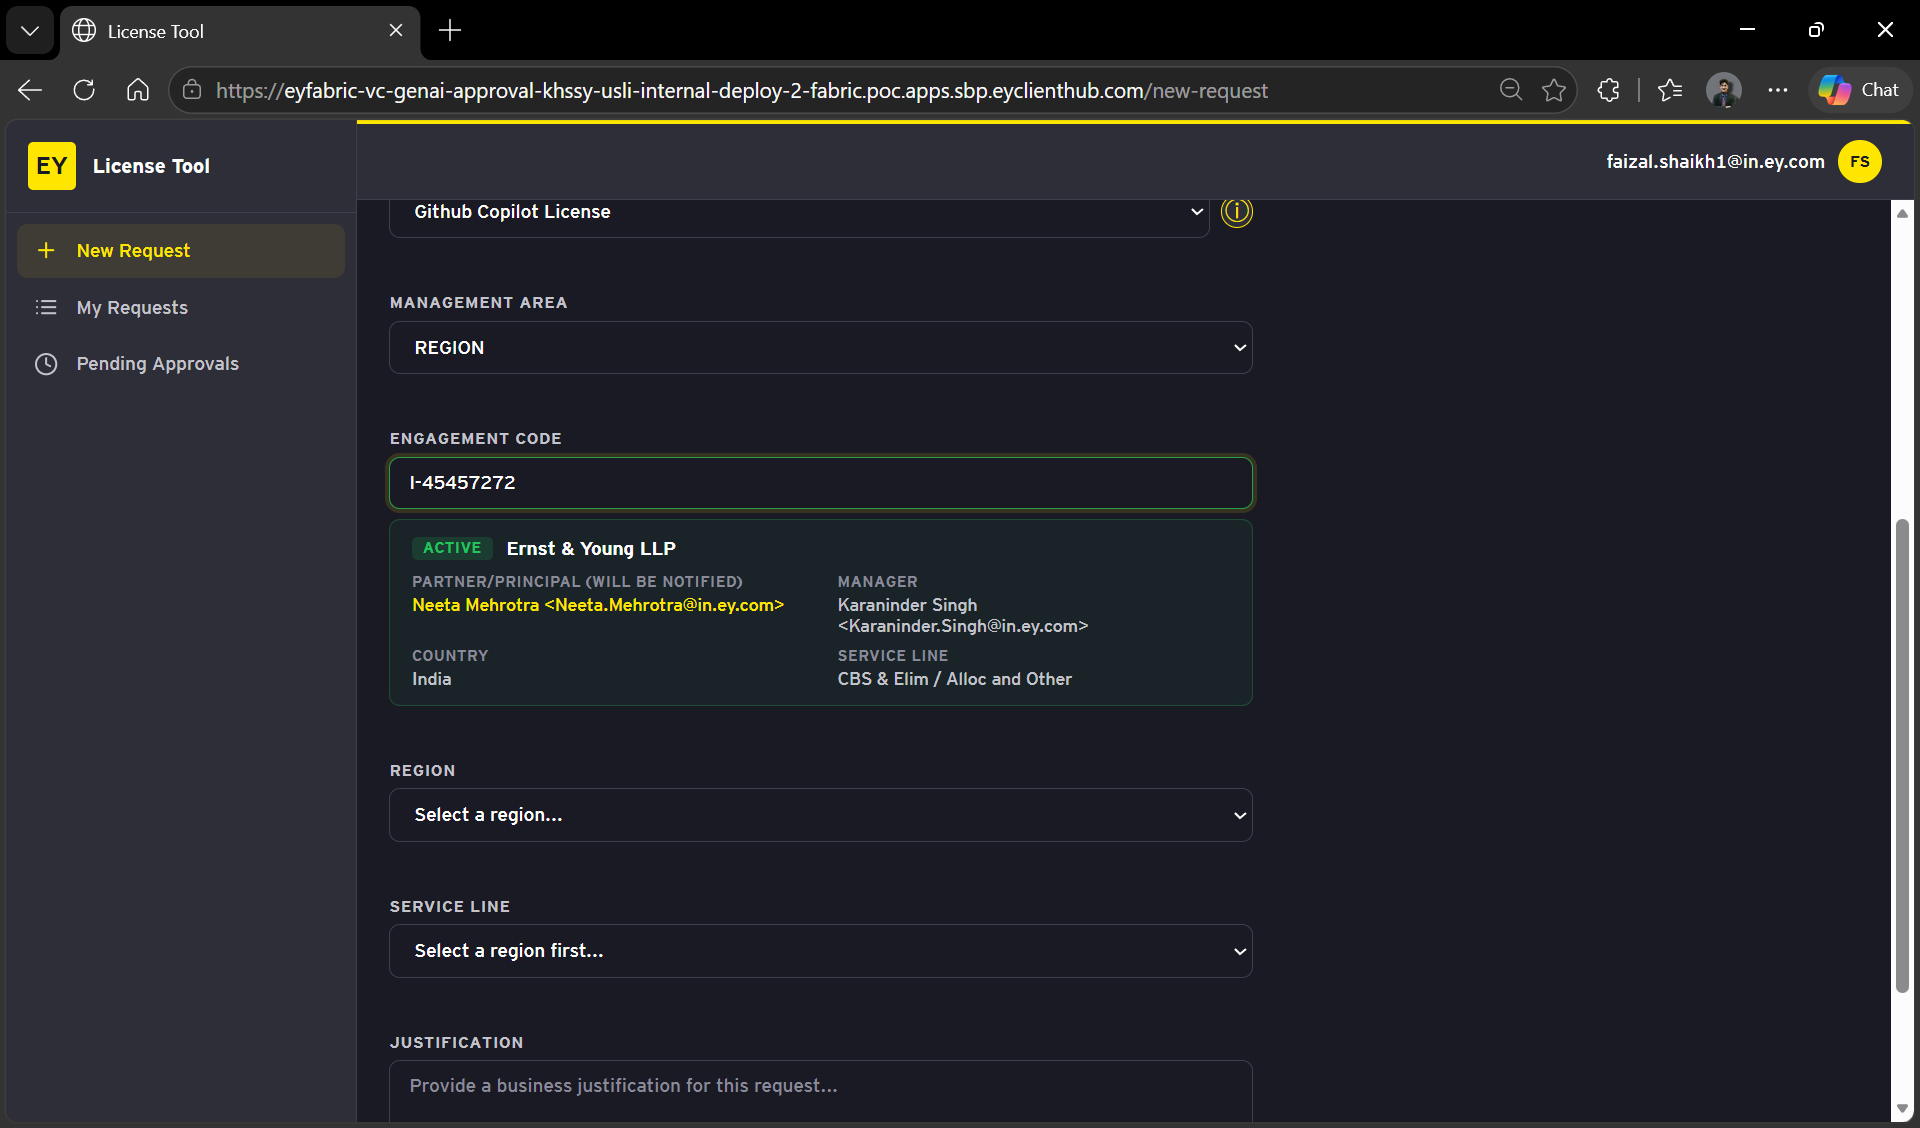Click Neeta Mehrotra partner email
This screenshot has width=1920, height=1128.
tap(598, 605)
